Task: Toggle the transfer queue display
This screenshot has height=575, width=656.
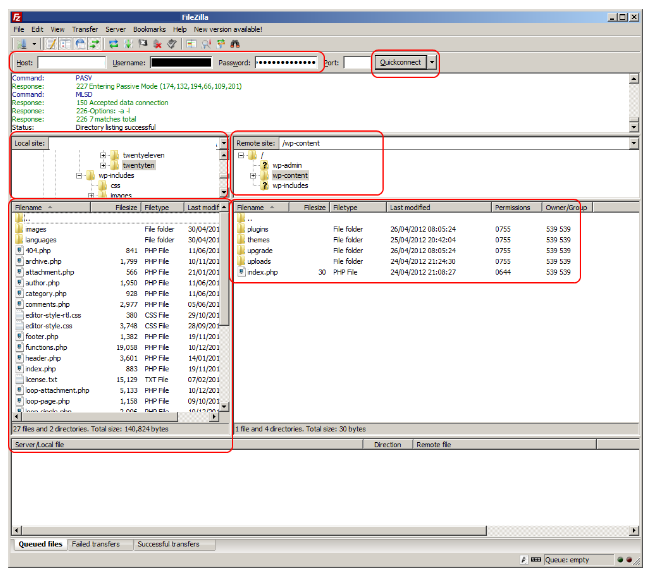Action: click(95, 44)
